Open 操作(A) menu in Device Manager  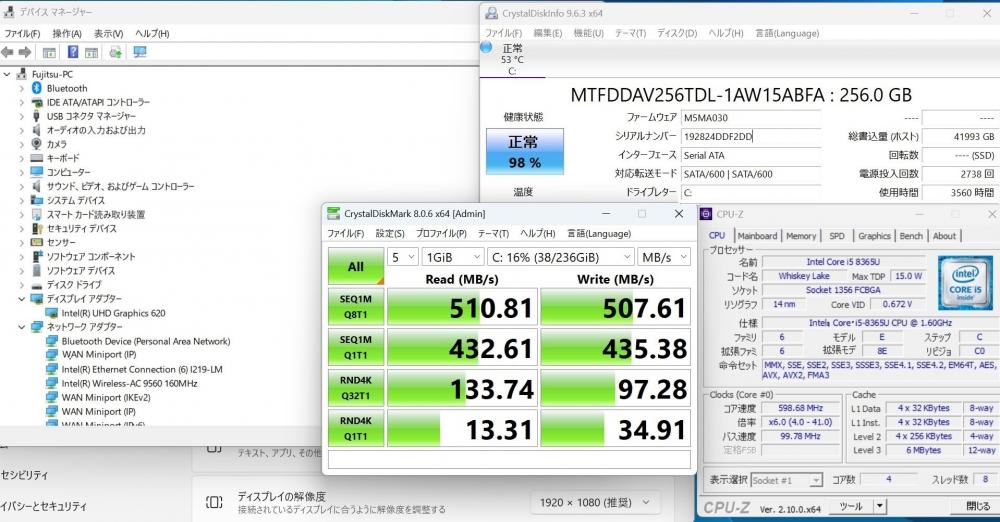67,33
